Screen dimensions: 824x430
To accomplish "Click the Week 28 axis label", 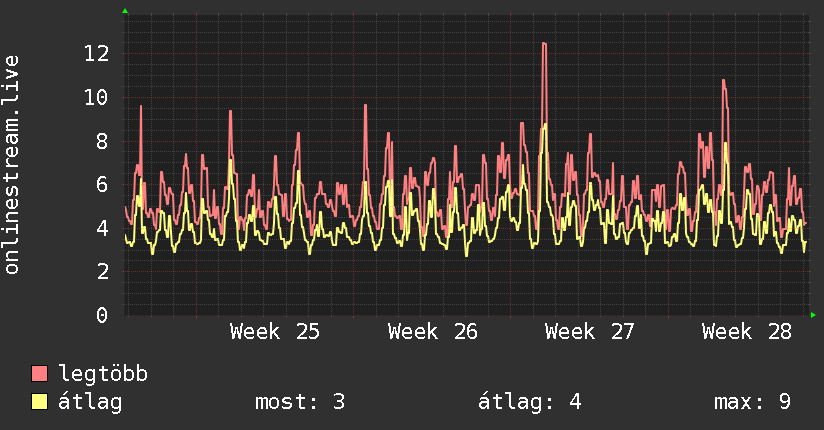I will point(747,332).
